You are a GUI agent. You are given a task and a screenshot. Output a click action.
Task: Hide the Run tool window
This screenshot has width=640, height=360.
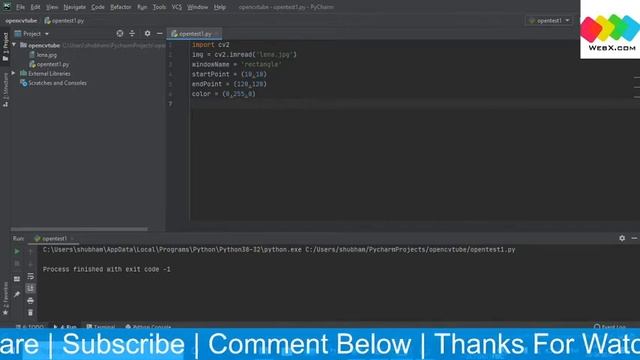tap(634, 238)
